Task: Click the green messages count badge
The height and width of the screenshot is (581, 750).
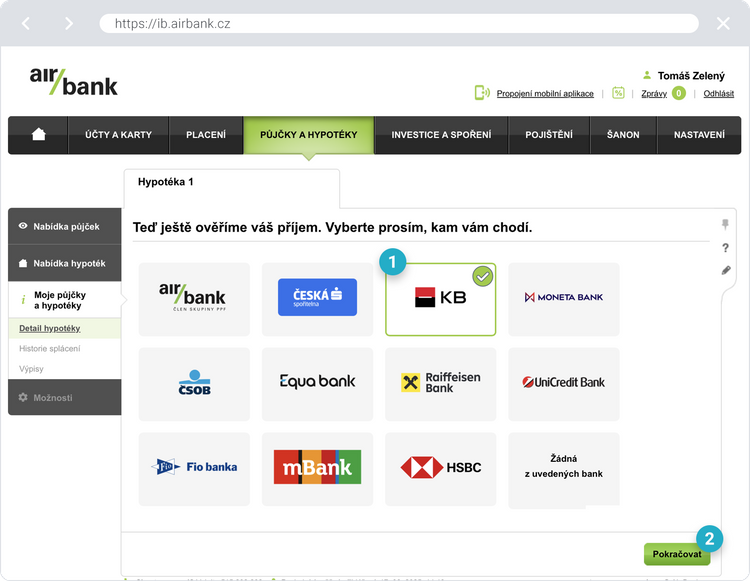Action: click(679, 93)
